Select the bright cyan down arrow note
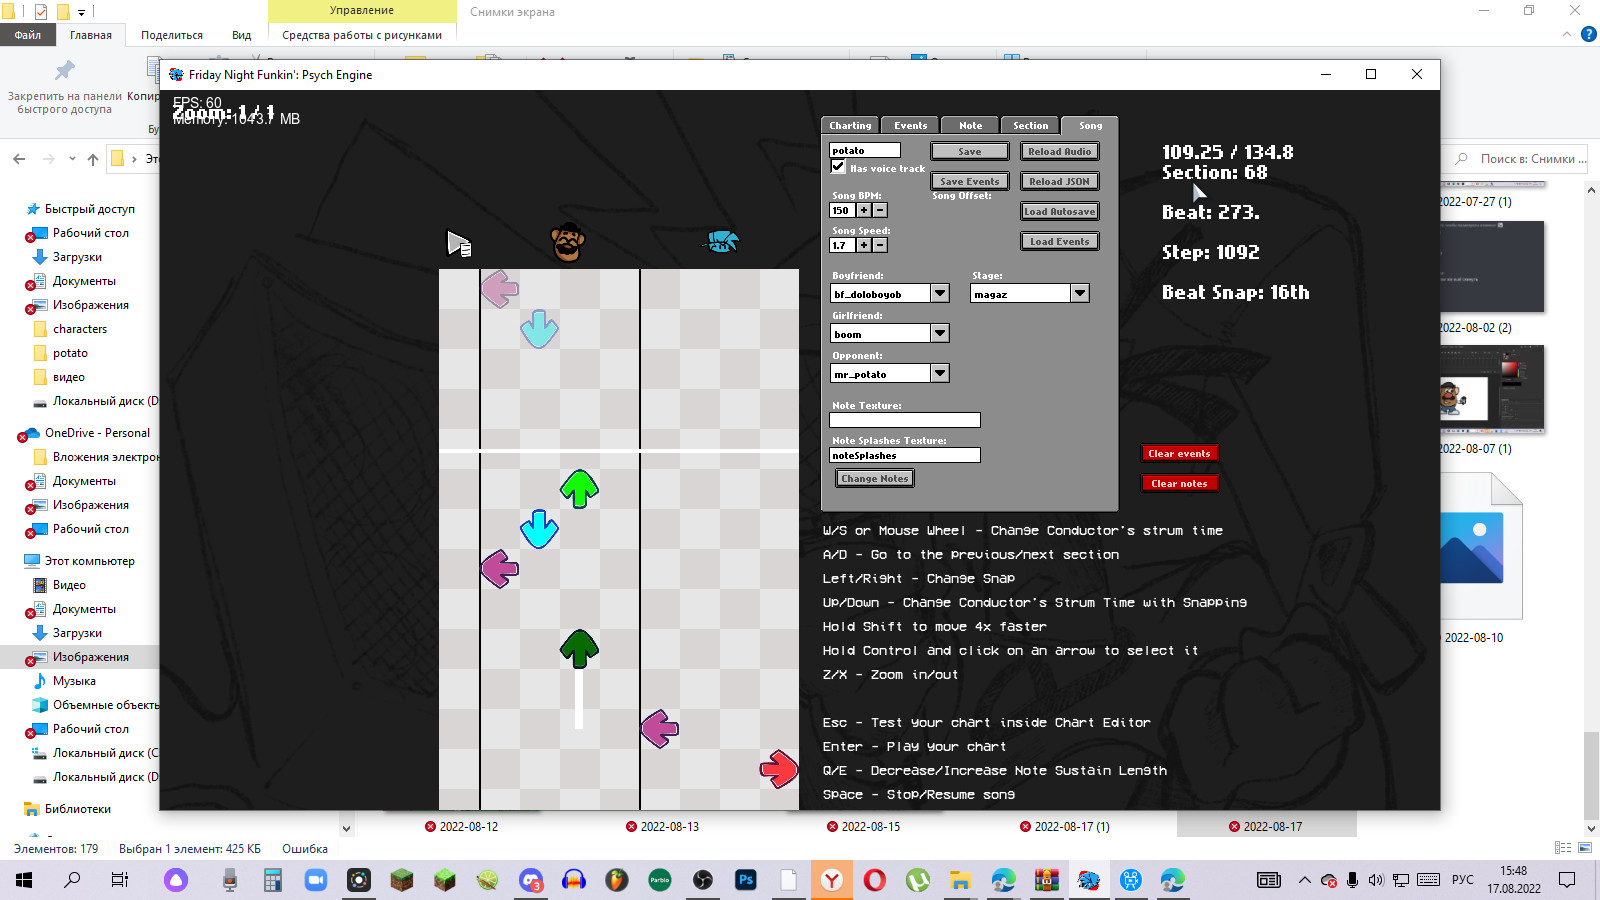Image resolution: width=1600 pixels, height=900 pixels. click(539, 529)
